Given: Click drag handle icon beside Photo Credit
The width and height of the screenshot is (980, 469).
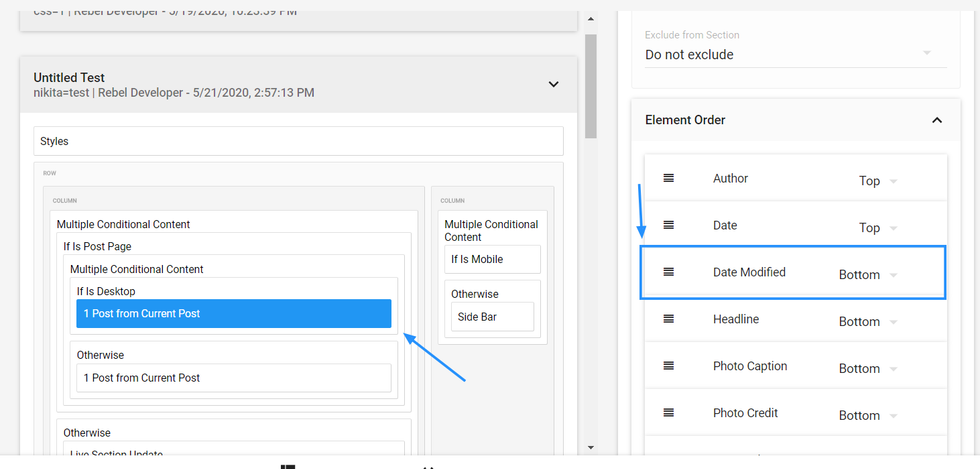Looking at the screenshot, I should click(669, 413).
